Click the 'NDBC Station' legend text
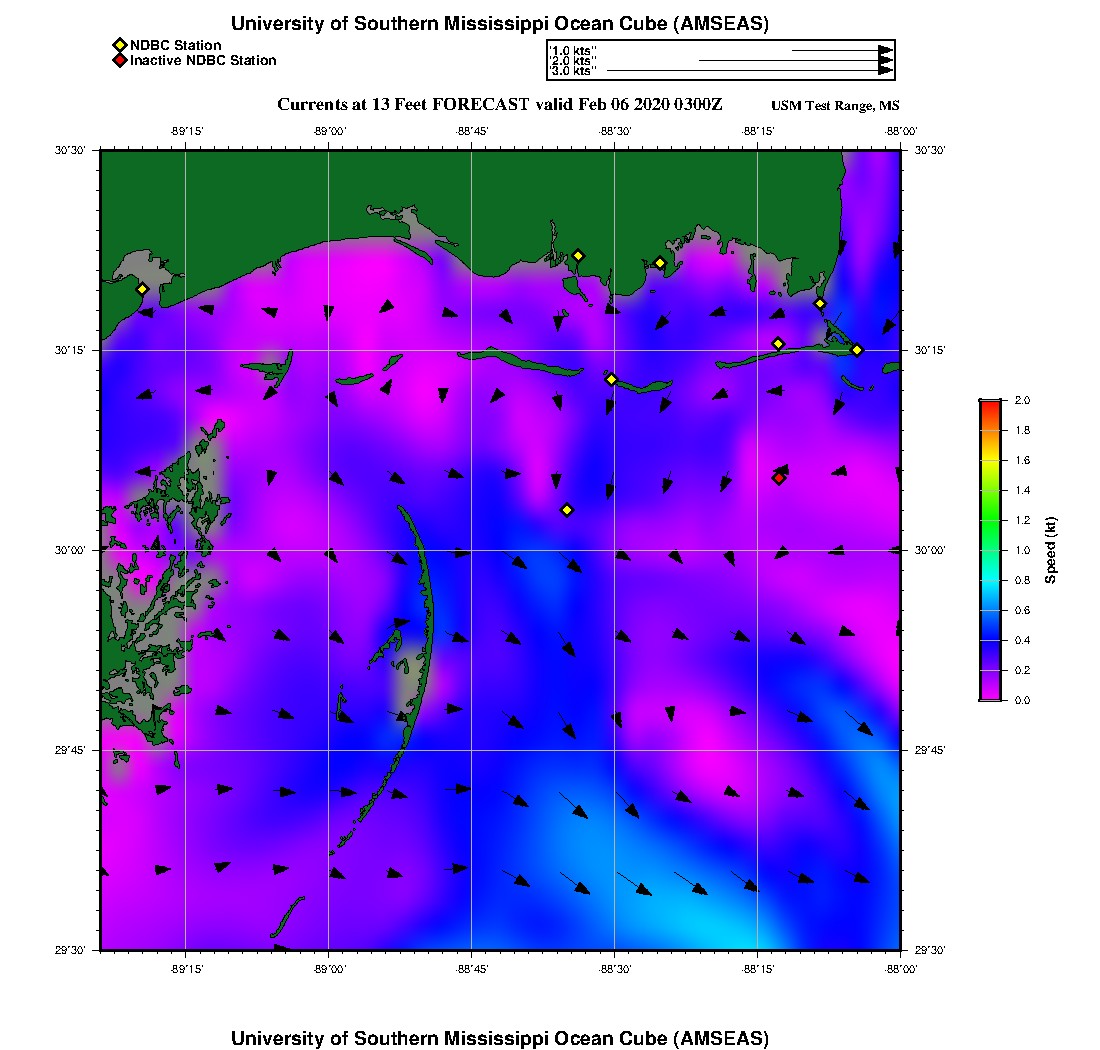Screen dimensions: 1100x1050 click(x=175, y=45)
